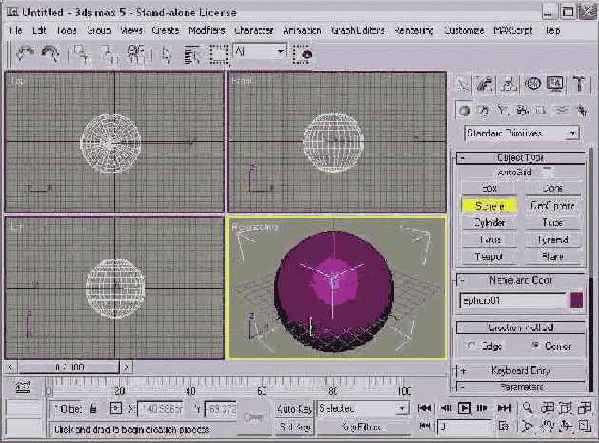Select the Select and Link tool

point(81,54)
